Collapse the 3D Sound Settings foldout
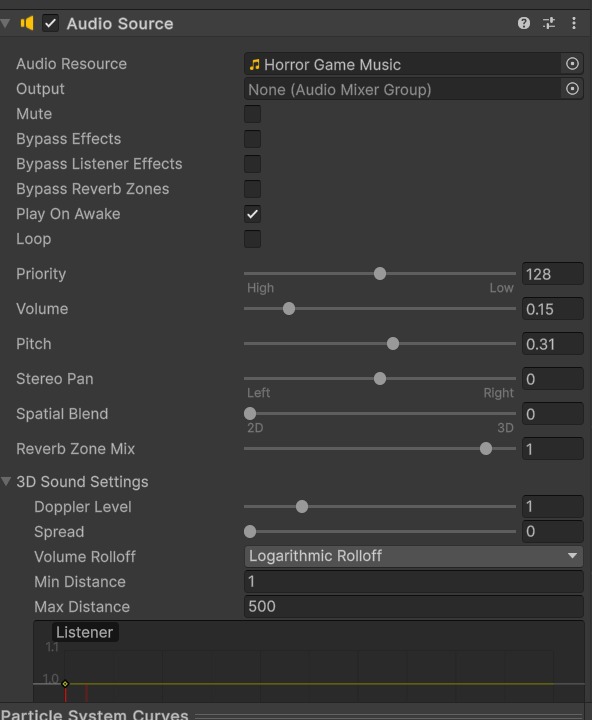The width and height of the screenshot is (592, 720). tap(6, 481)
